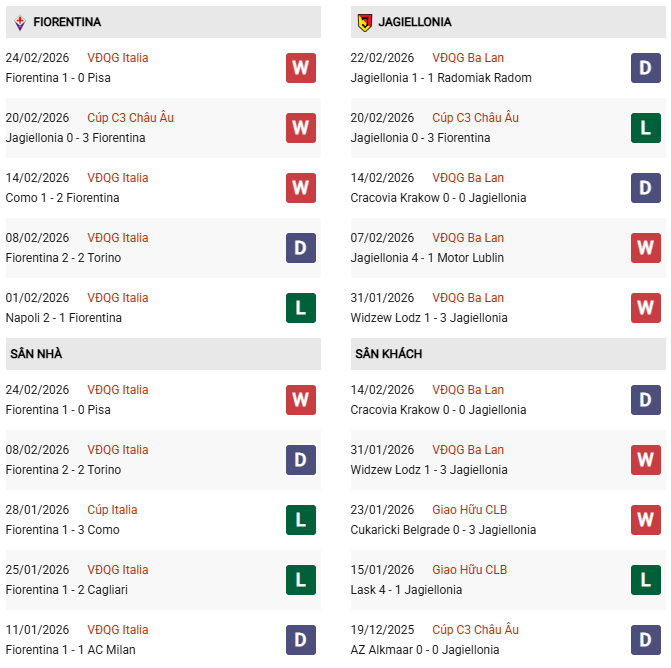The width and height of the screenshot is (671, 668).
Task: Click the L badge for Fiorentina 1 - 3 Como
Action: (300, 520)
